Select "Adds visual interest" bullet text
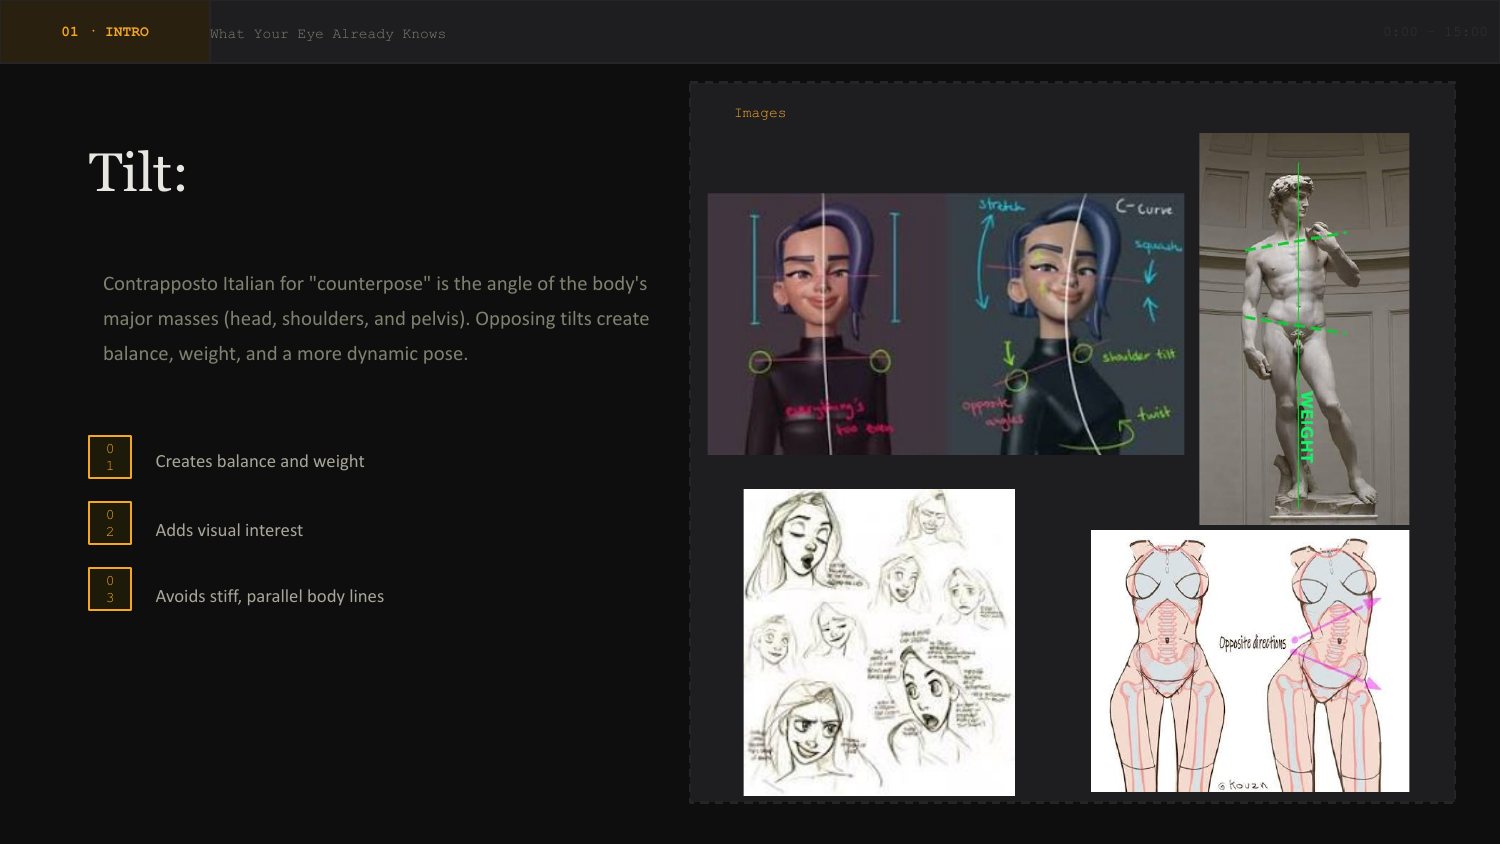Image resolution: width=1500 pixels, height=844 pixels. click(x=229, y=530)
